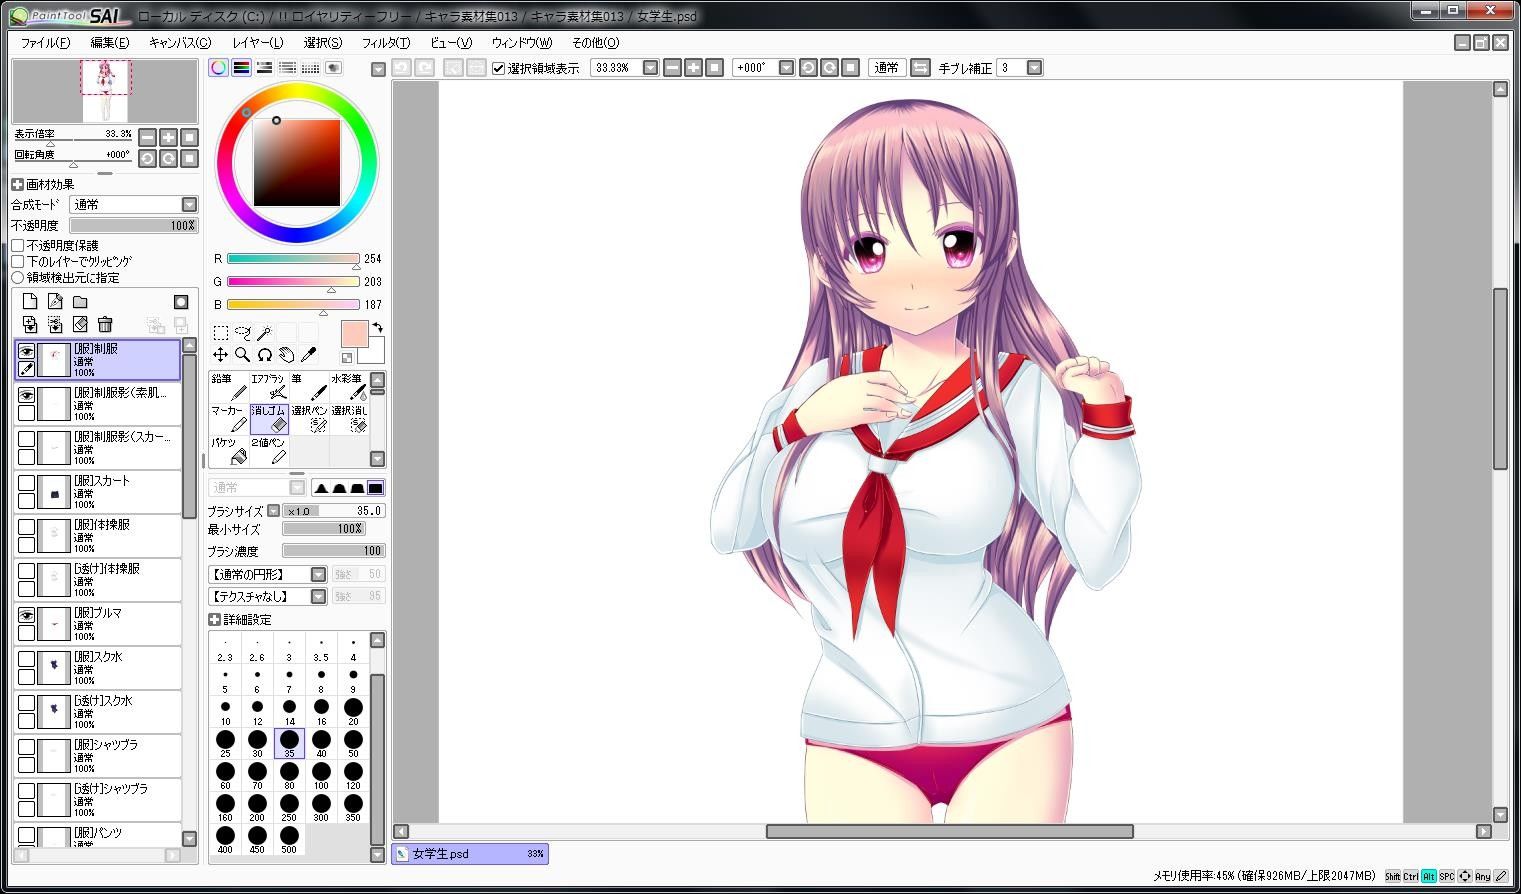This screenshot has width=1521, height=894.
Task: Select the 消しゴム eraser tool
Action: [x=268, y=420]
